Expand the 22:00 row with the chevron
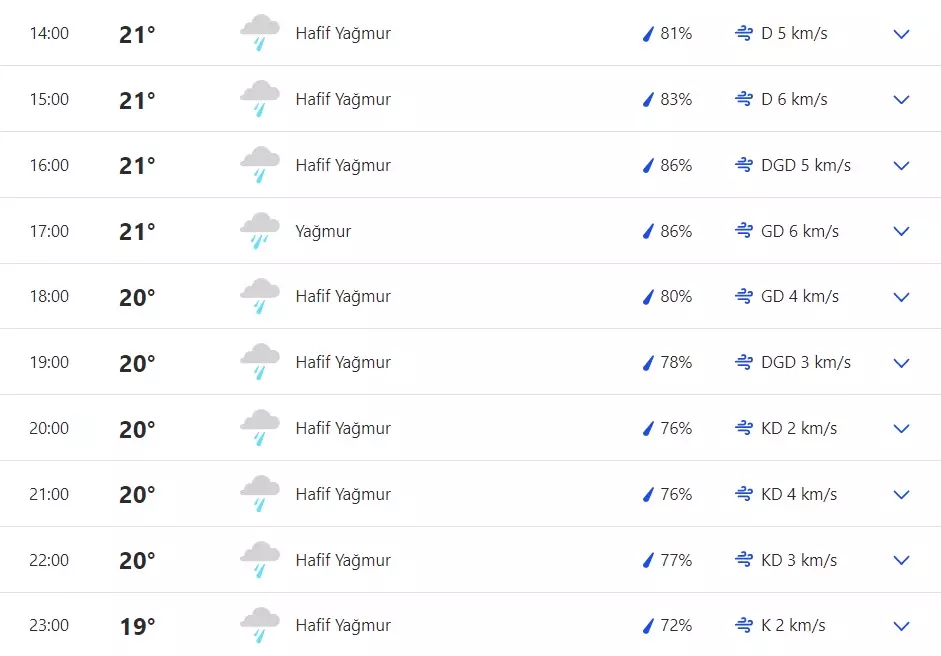 (901, 560)
